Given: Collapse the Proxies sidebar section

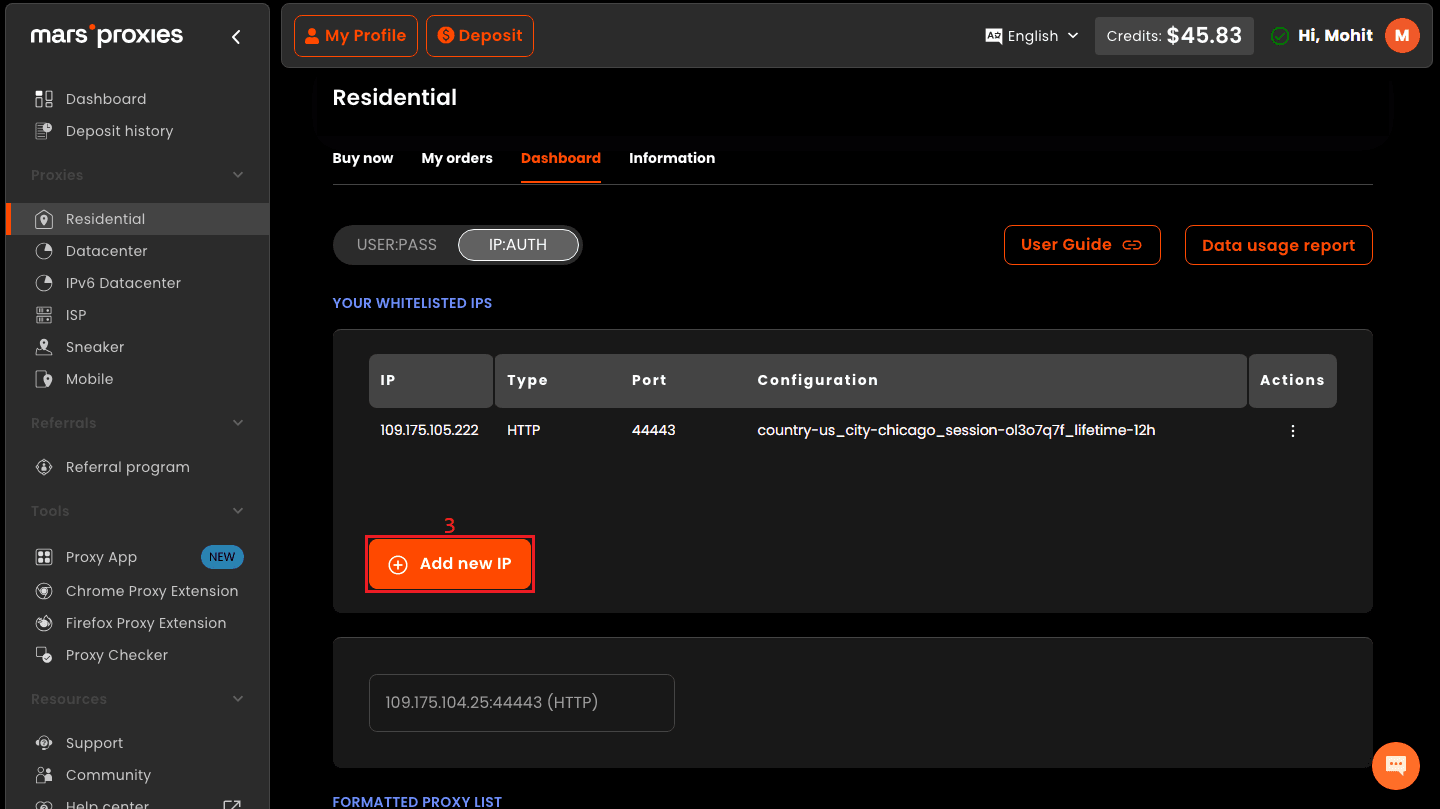Looking at the screenshot, I should (238, 175).
